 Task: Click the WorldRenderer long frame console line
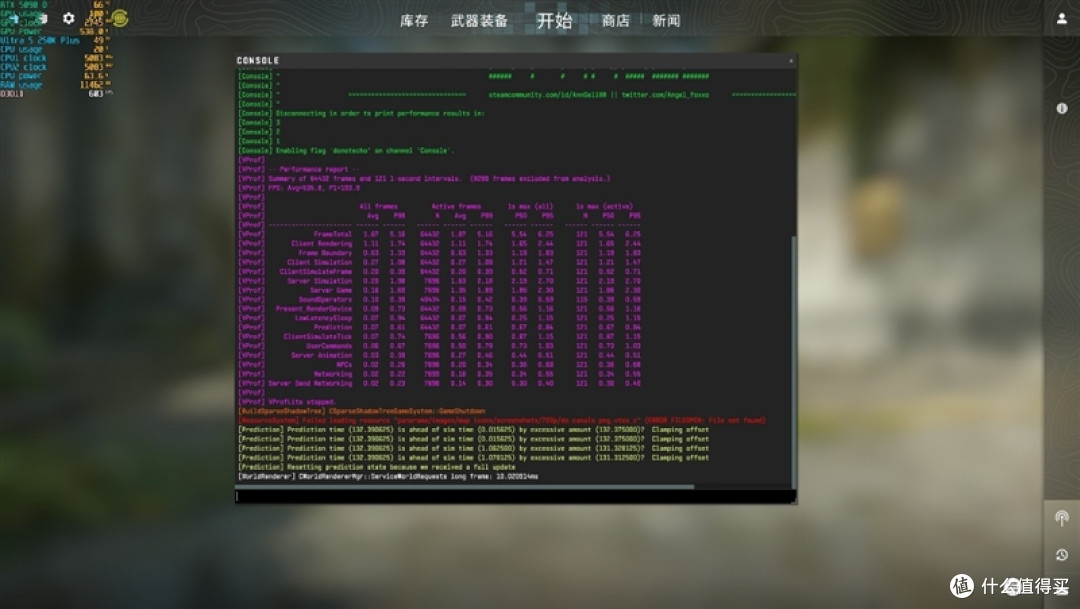(388, 476)
